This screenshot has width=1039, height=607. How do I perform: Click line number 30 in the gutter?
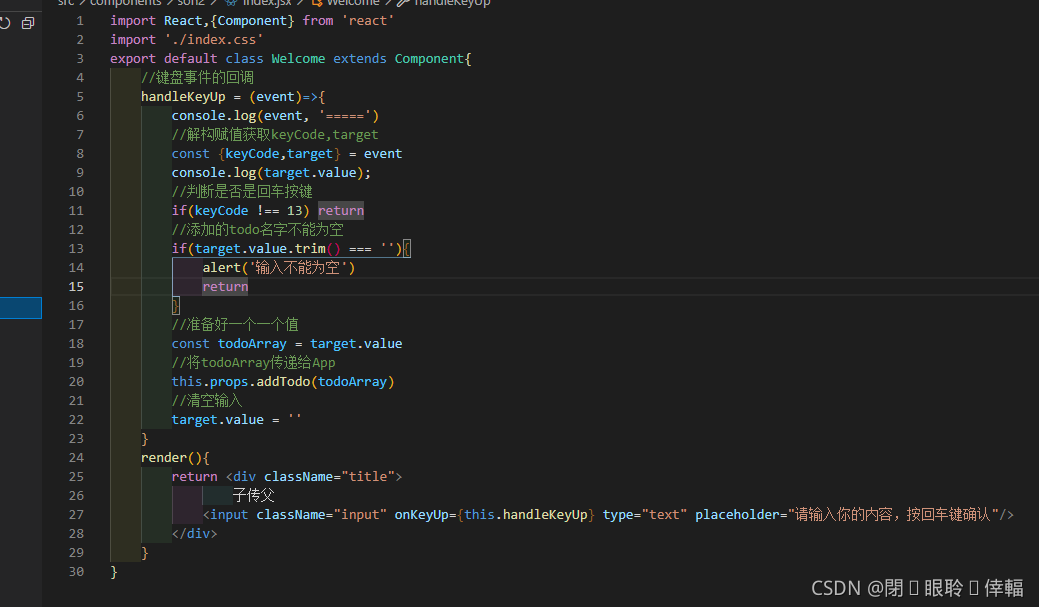[x=76, y=571]
